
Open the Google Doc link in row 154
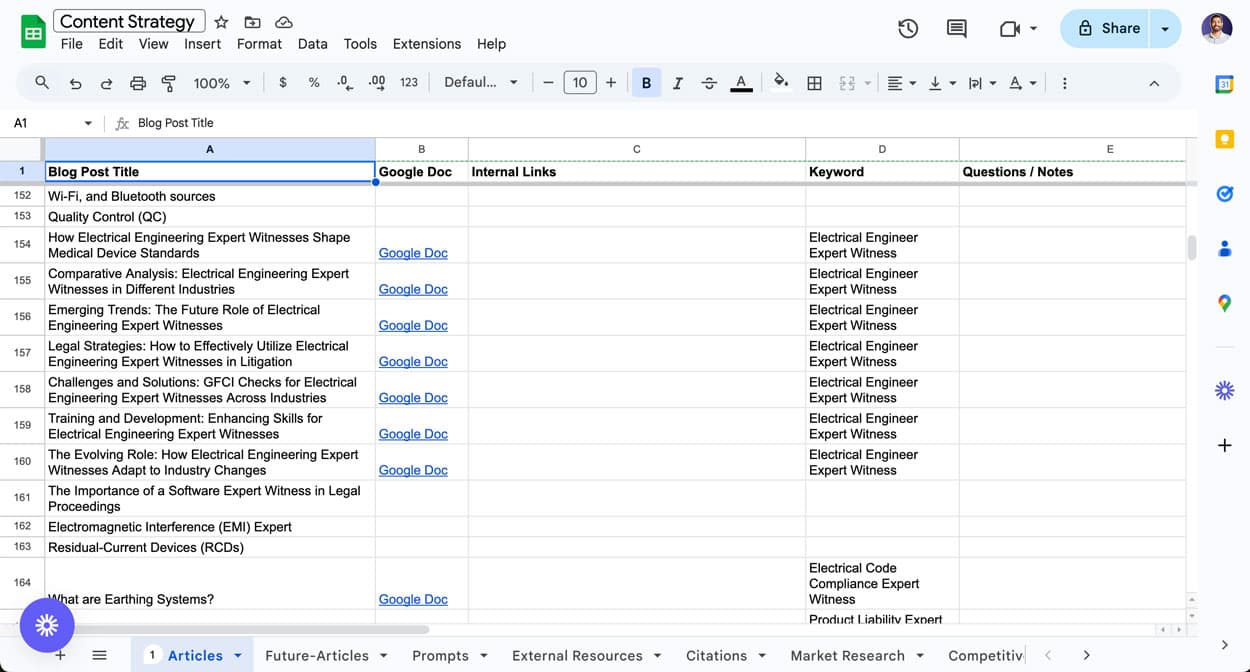coord(412,253)
